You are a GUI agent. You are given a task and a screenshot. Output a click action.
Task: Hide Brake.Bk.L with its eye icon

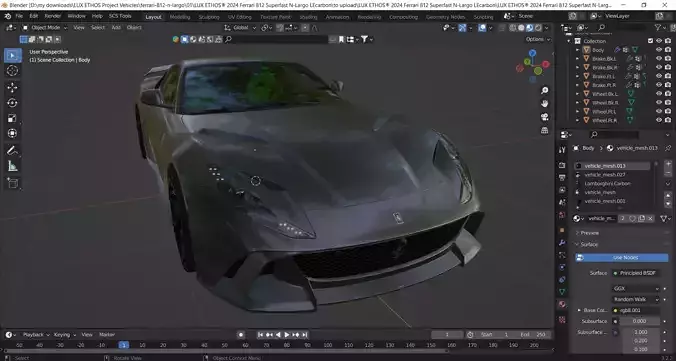click(659, 59)
